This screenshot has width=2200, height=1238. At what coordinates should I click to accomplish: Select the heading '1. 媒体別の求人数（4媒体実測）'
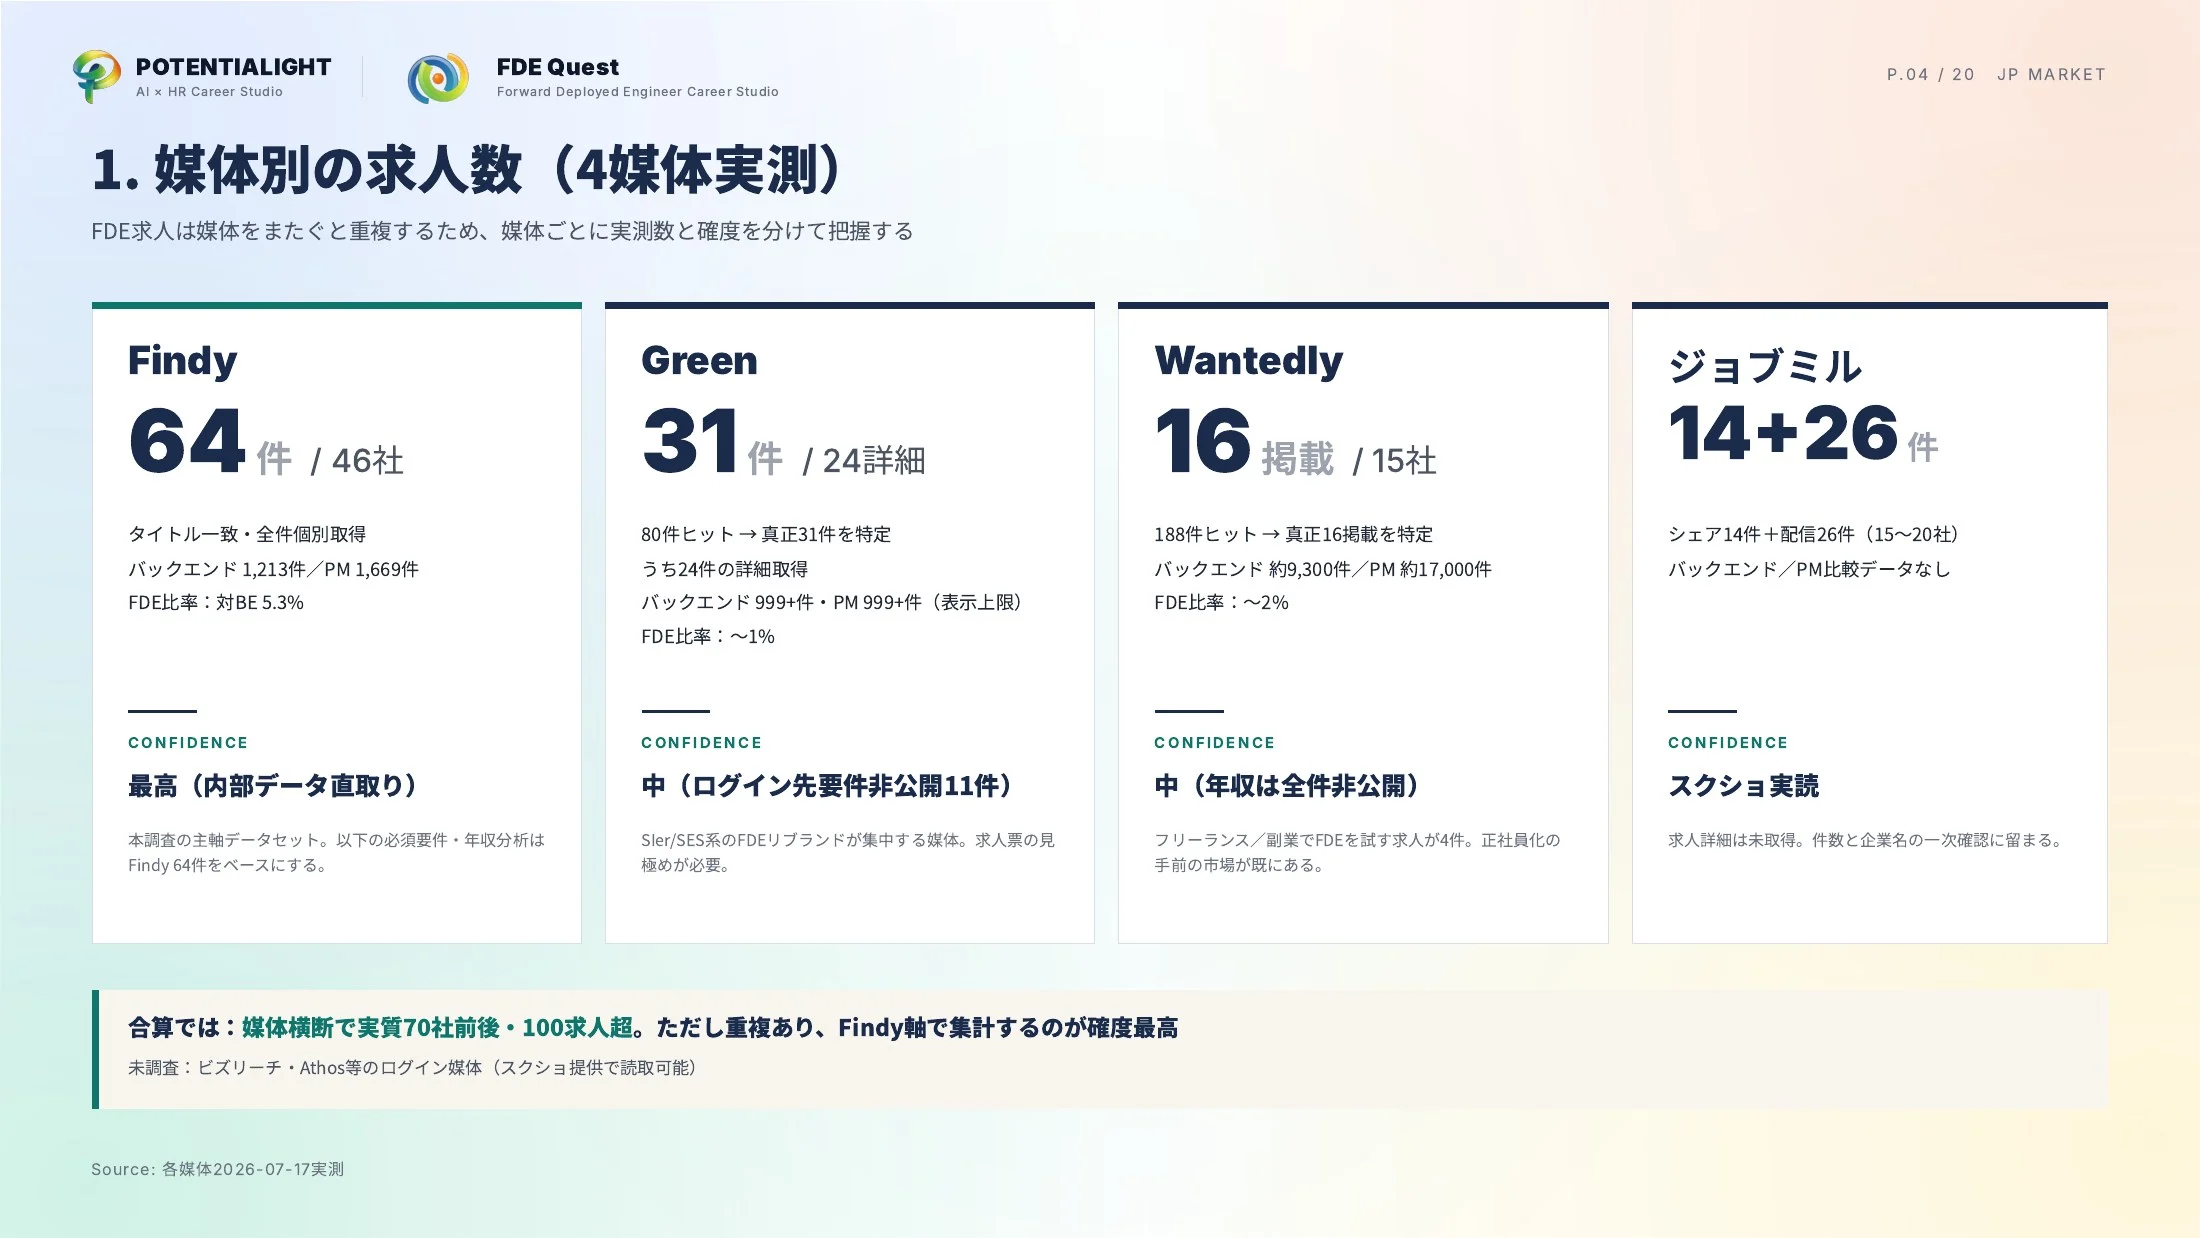click(470, 169)
